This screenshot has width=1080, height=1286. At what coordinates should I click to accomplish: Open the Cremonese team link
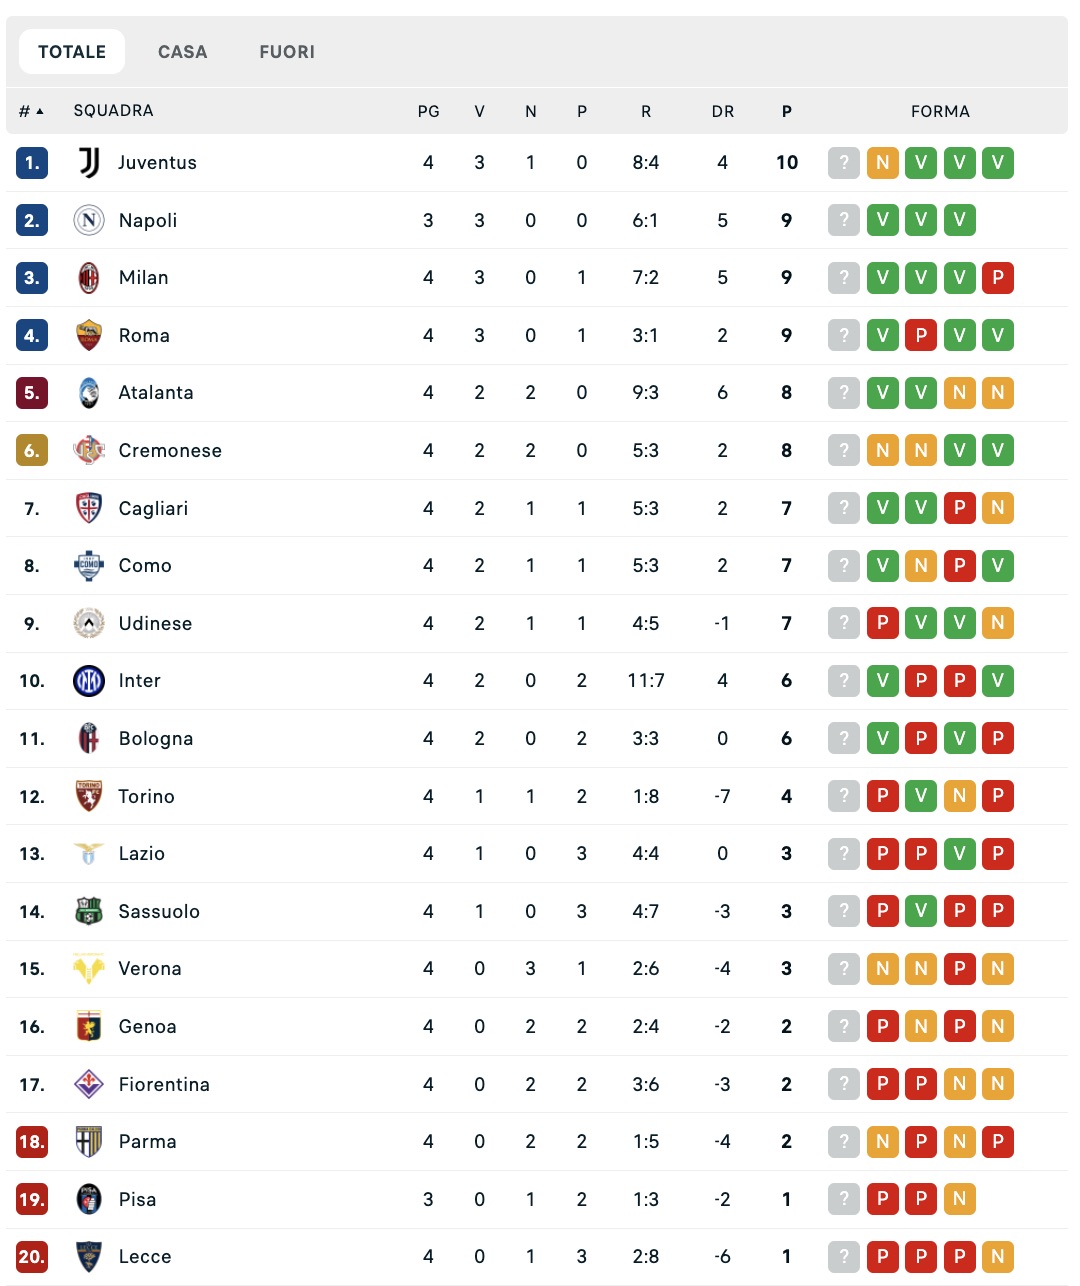(170, 451)
